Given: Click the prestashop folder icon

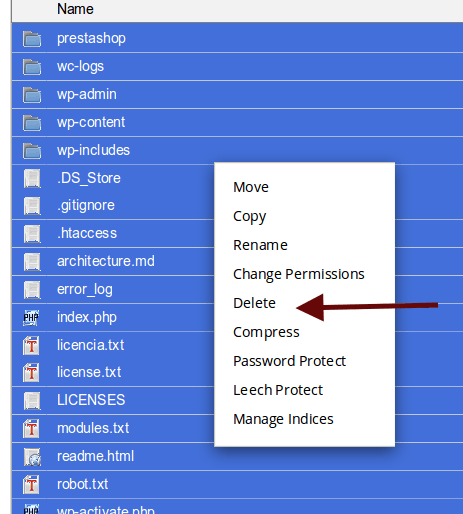Looking at the screenshot, I should (32, 39).
